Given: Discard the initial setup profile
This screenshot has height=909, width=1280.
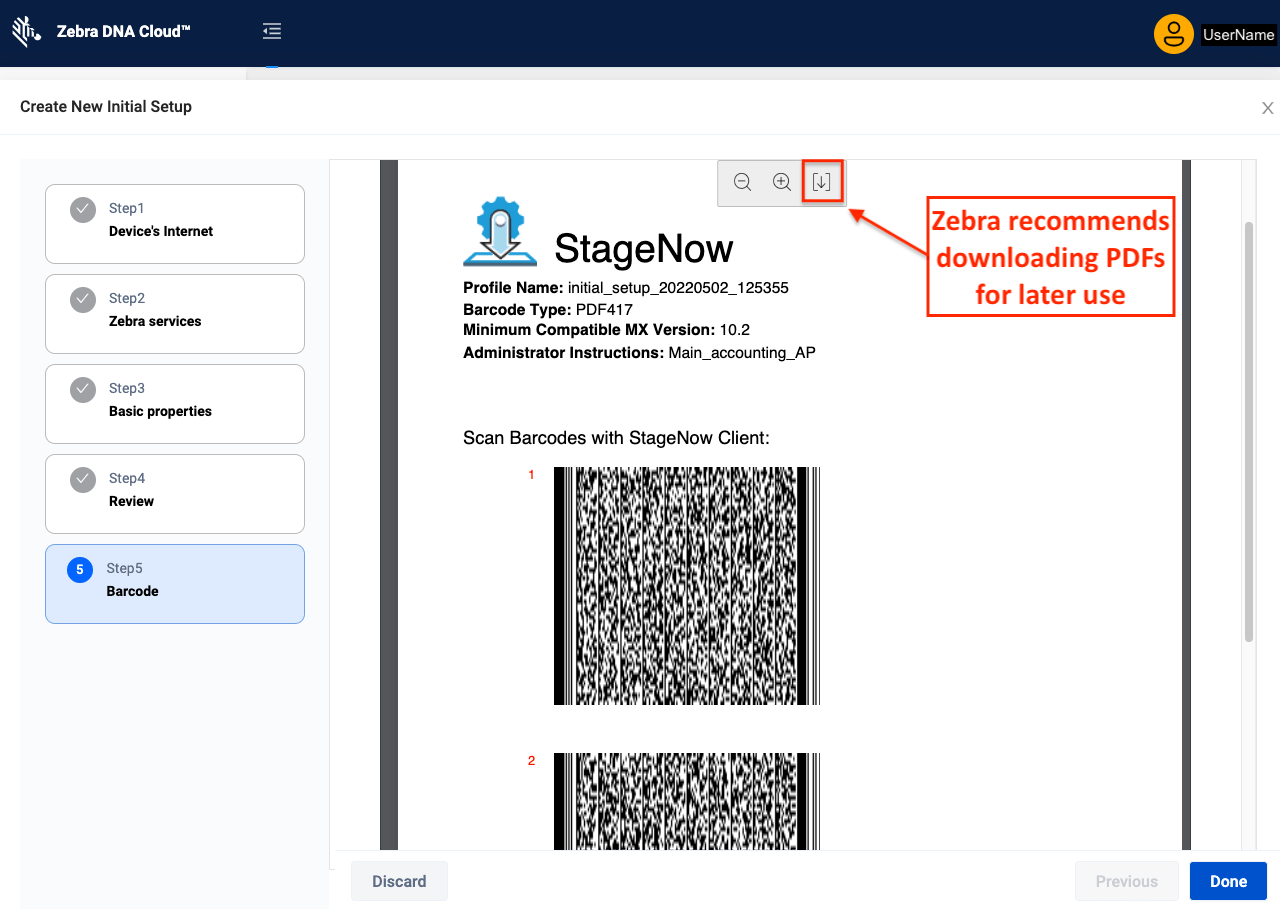Looking at the screenshot, I should (399, 881).
